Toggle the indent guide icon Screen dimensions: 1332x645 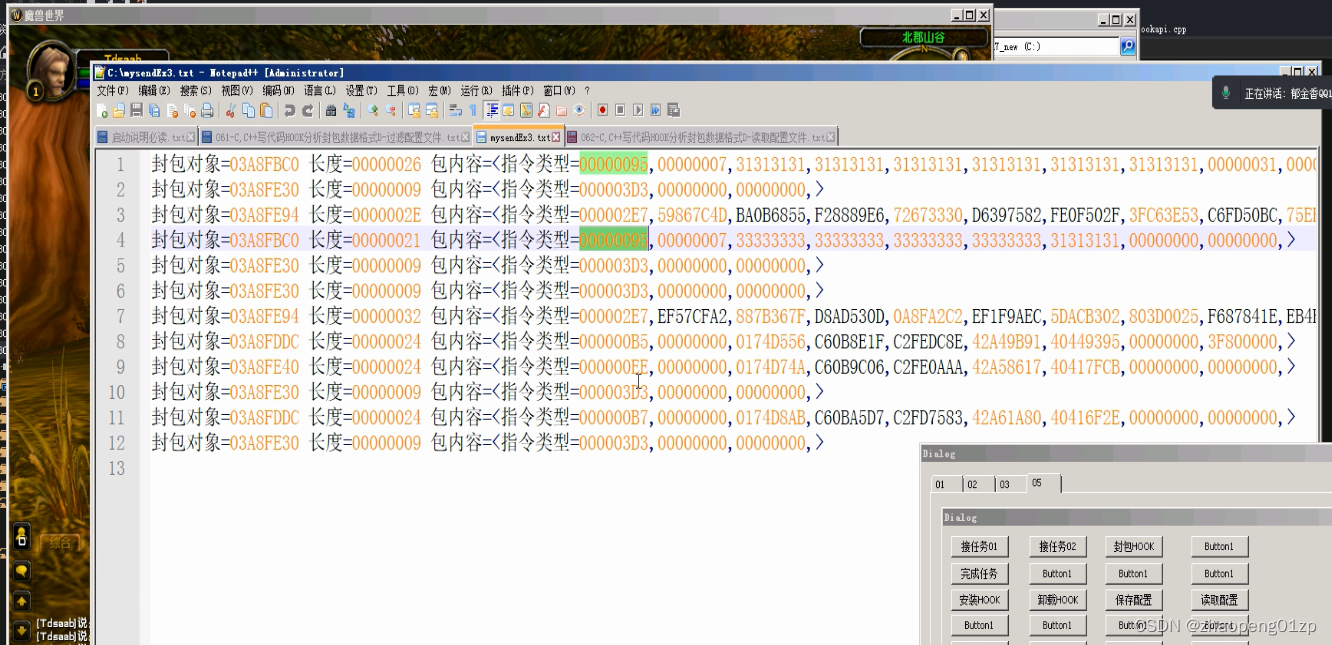click(492, 110)
